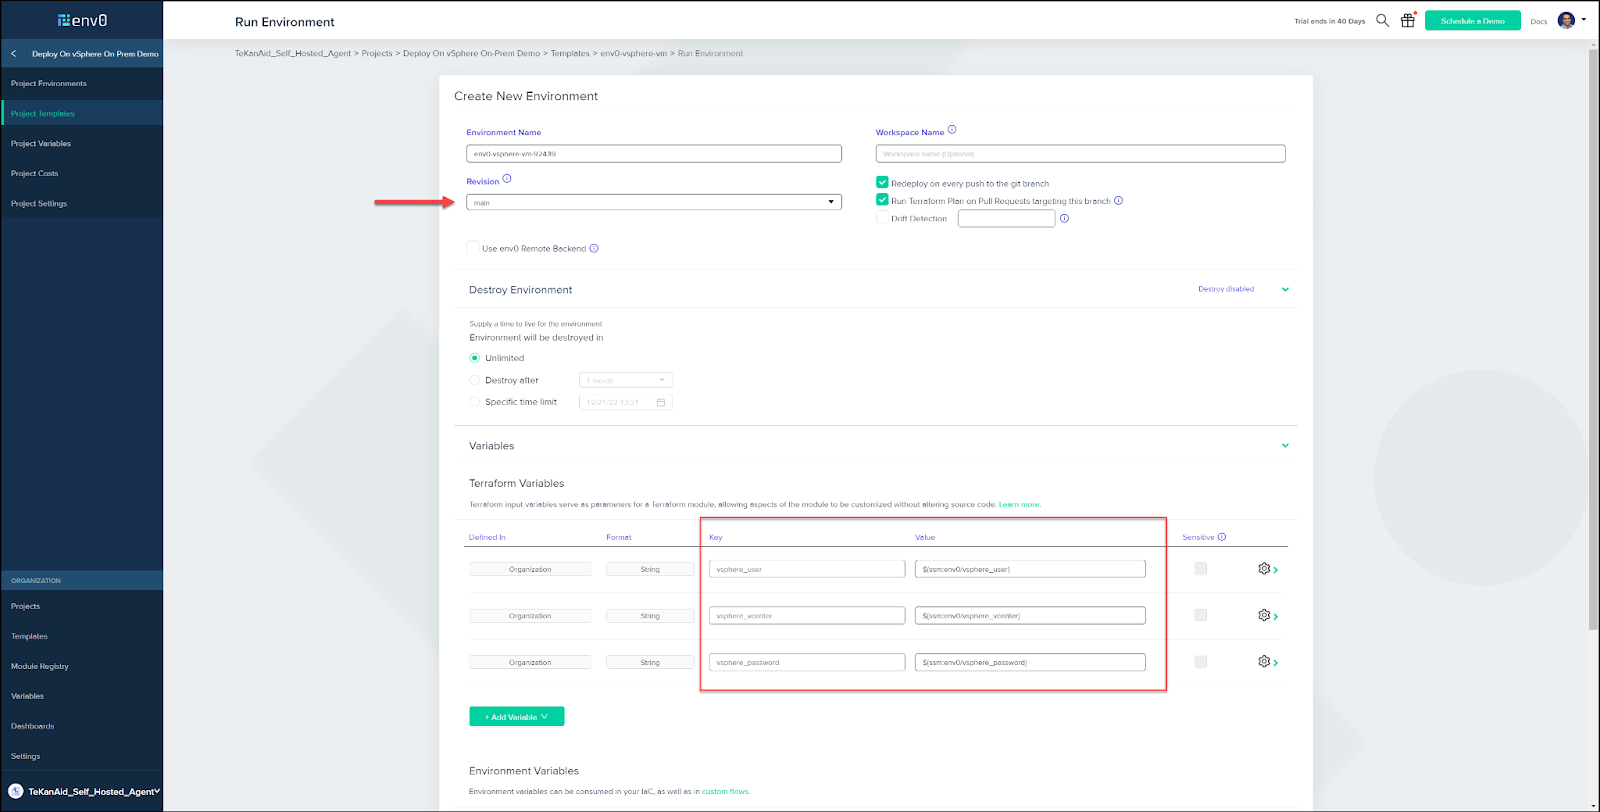Collapse the Variables section chevron

click(1285, 446)
